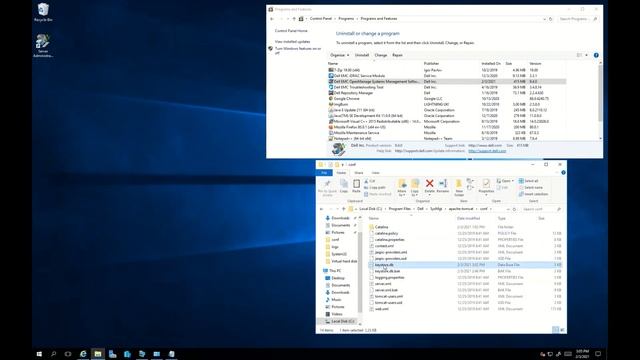Click Up arrow in File Explorer navigation
The height and width of the screenshot is (360, 640).
click(343, 209)
